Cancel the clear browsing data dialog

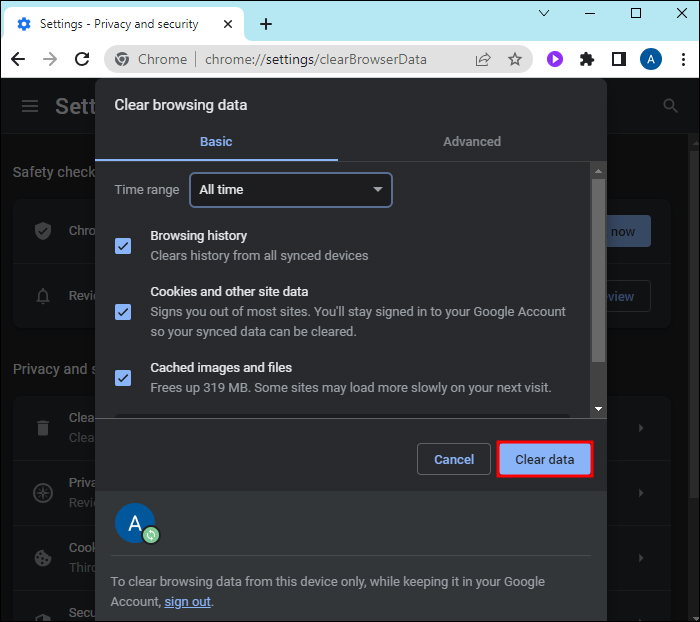pyautogui.click(x=454, y=459)
